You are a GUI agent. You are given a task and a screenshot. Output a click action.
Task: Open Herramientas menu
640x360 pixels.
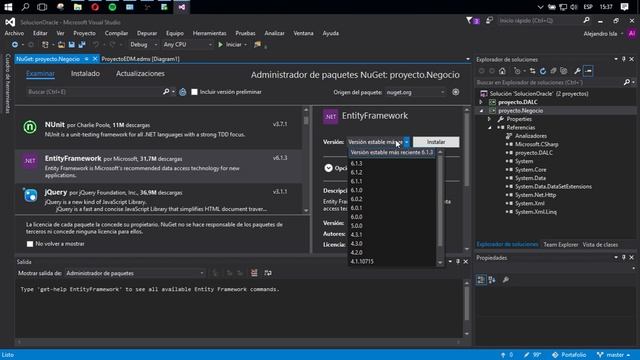point(209,33)
